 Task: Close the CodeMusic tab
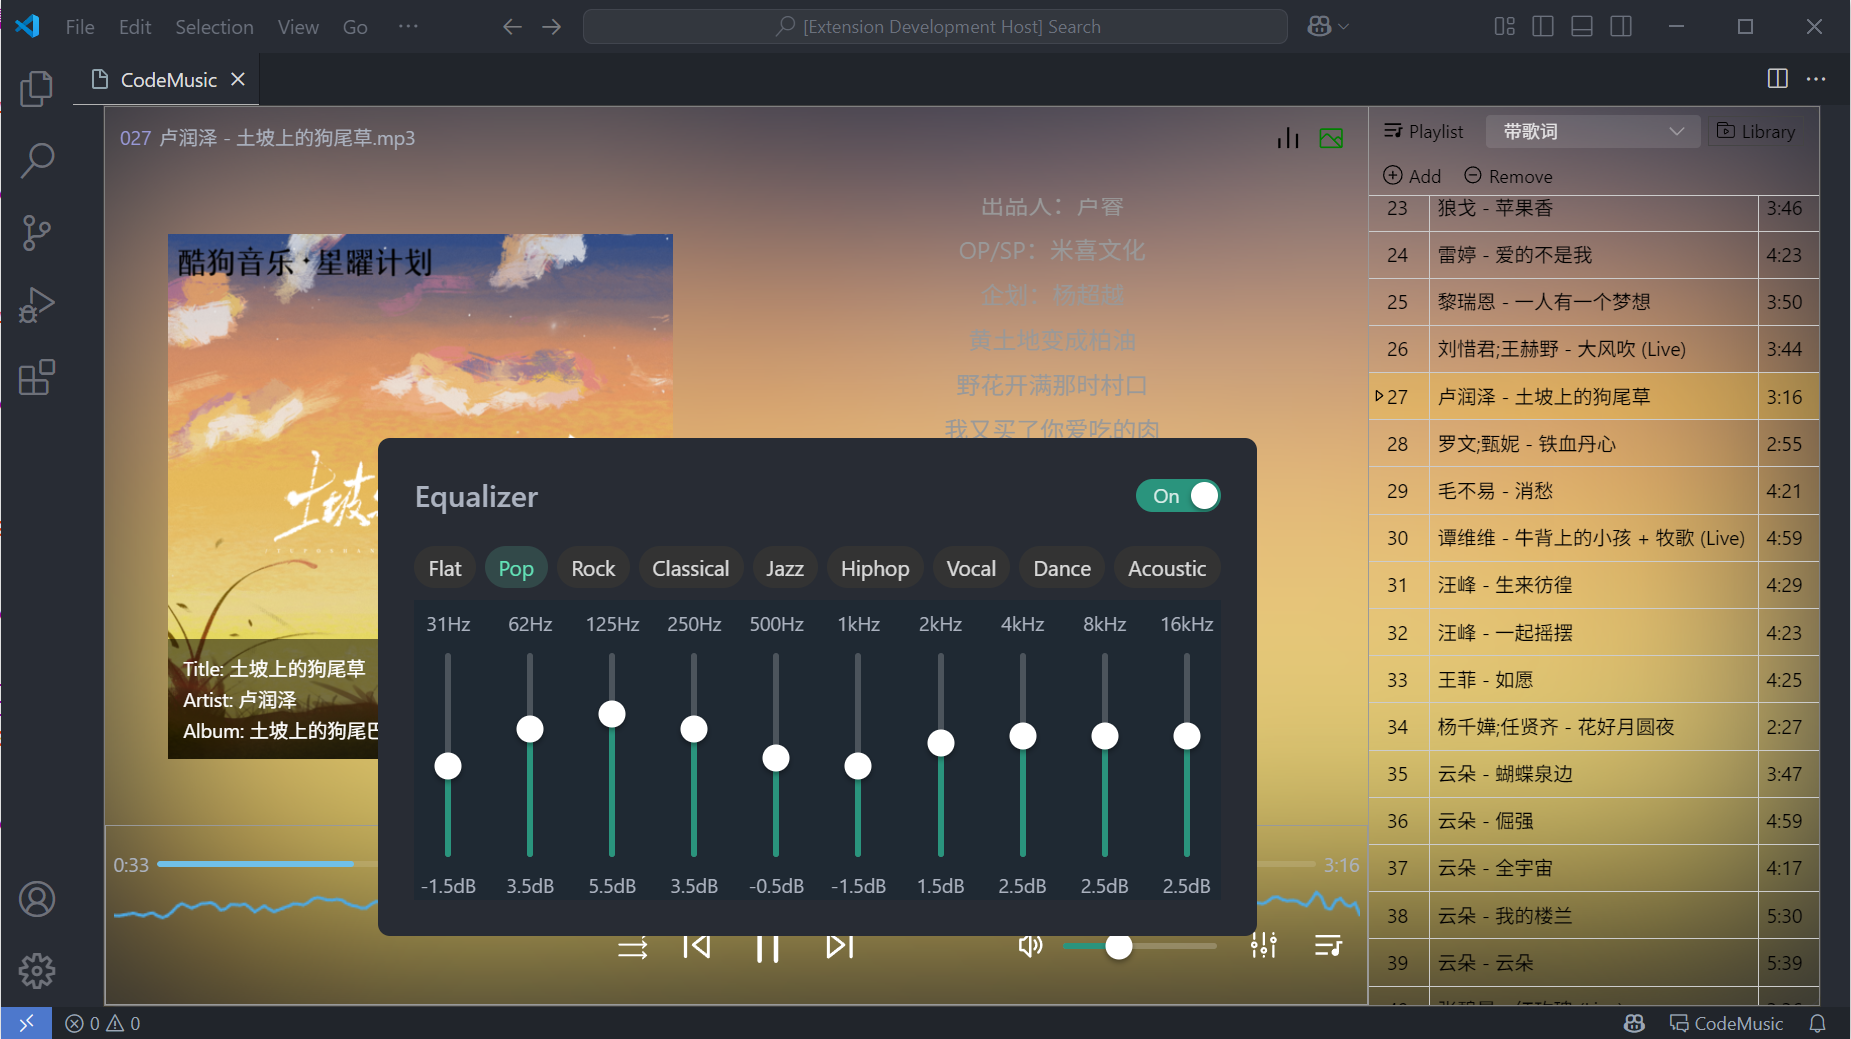pos(238,79)
